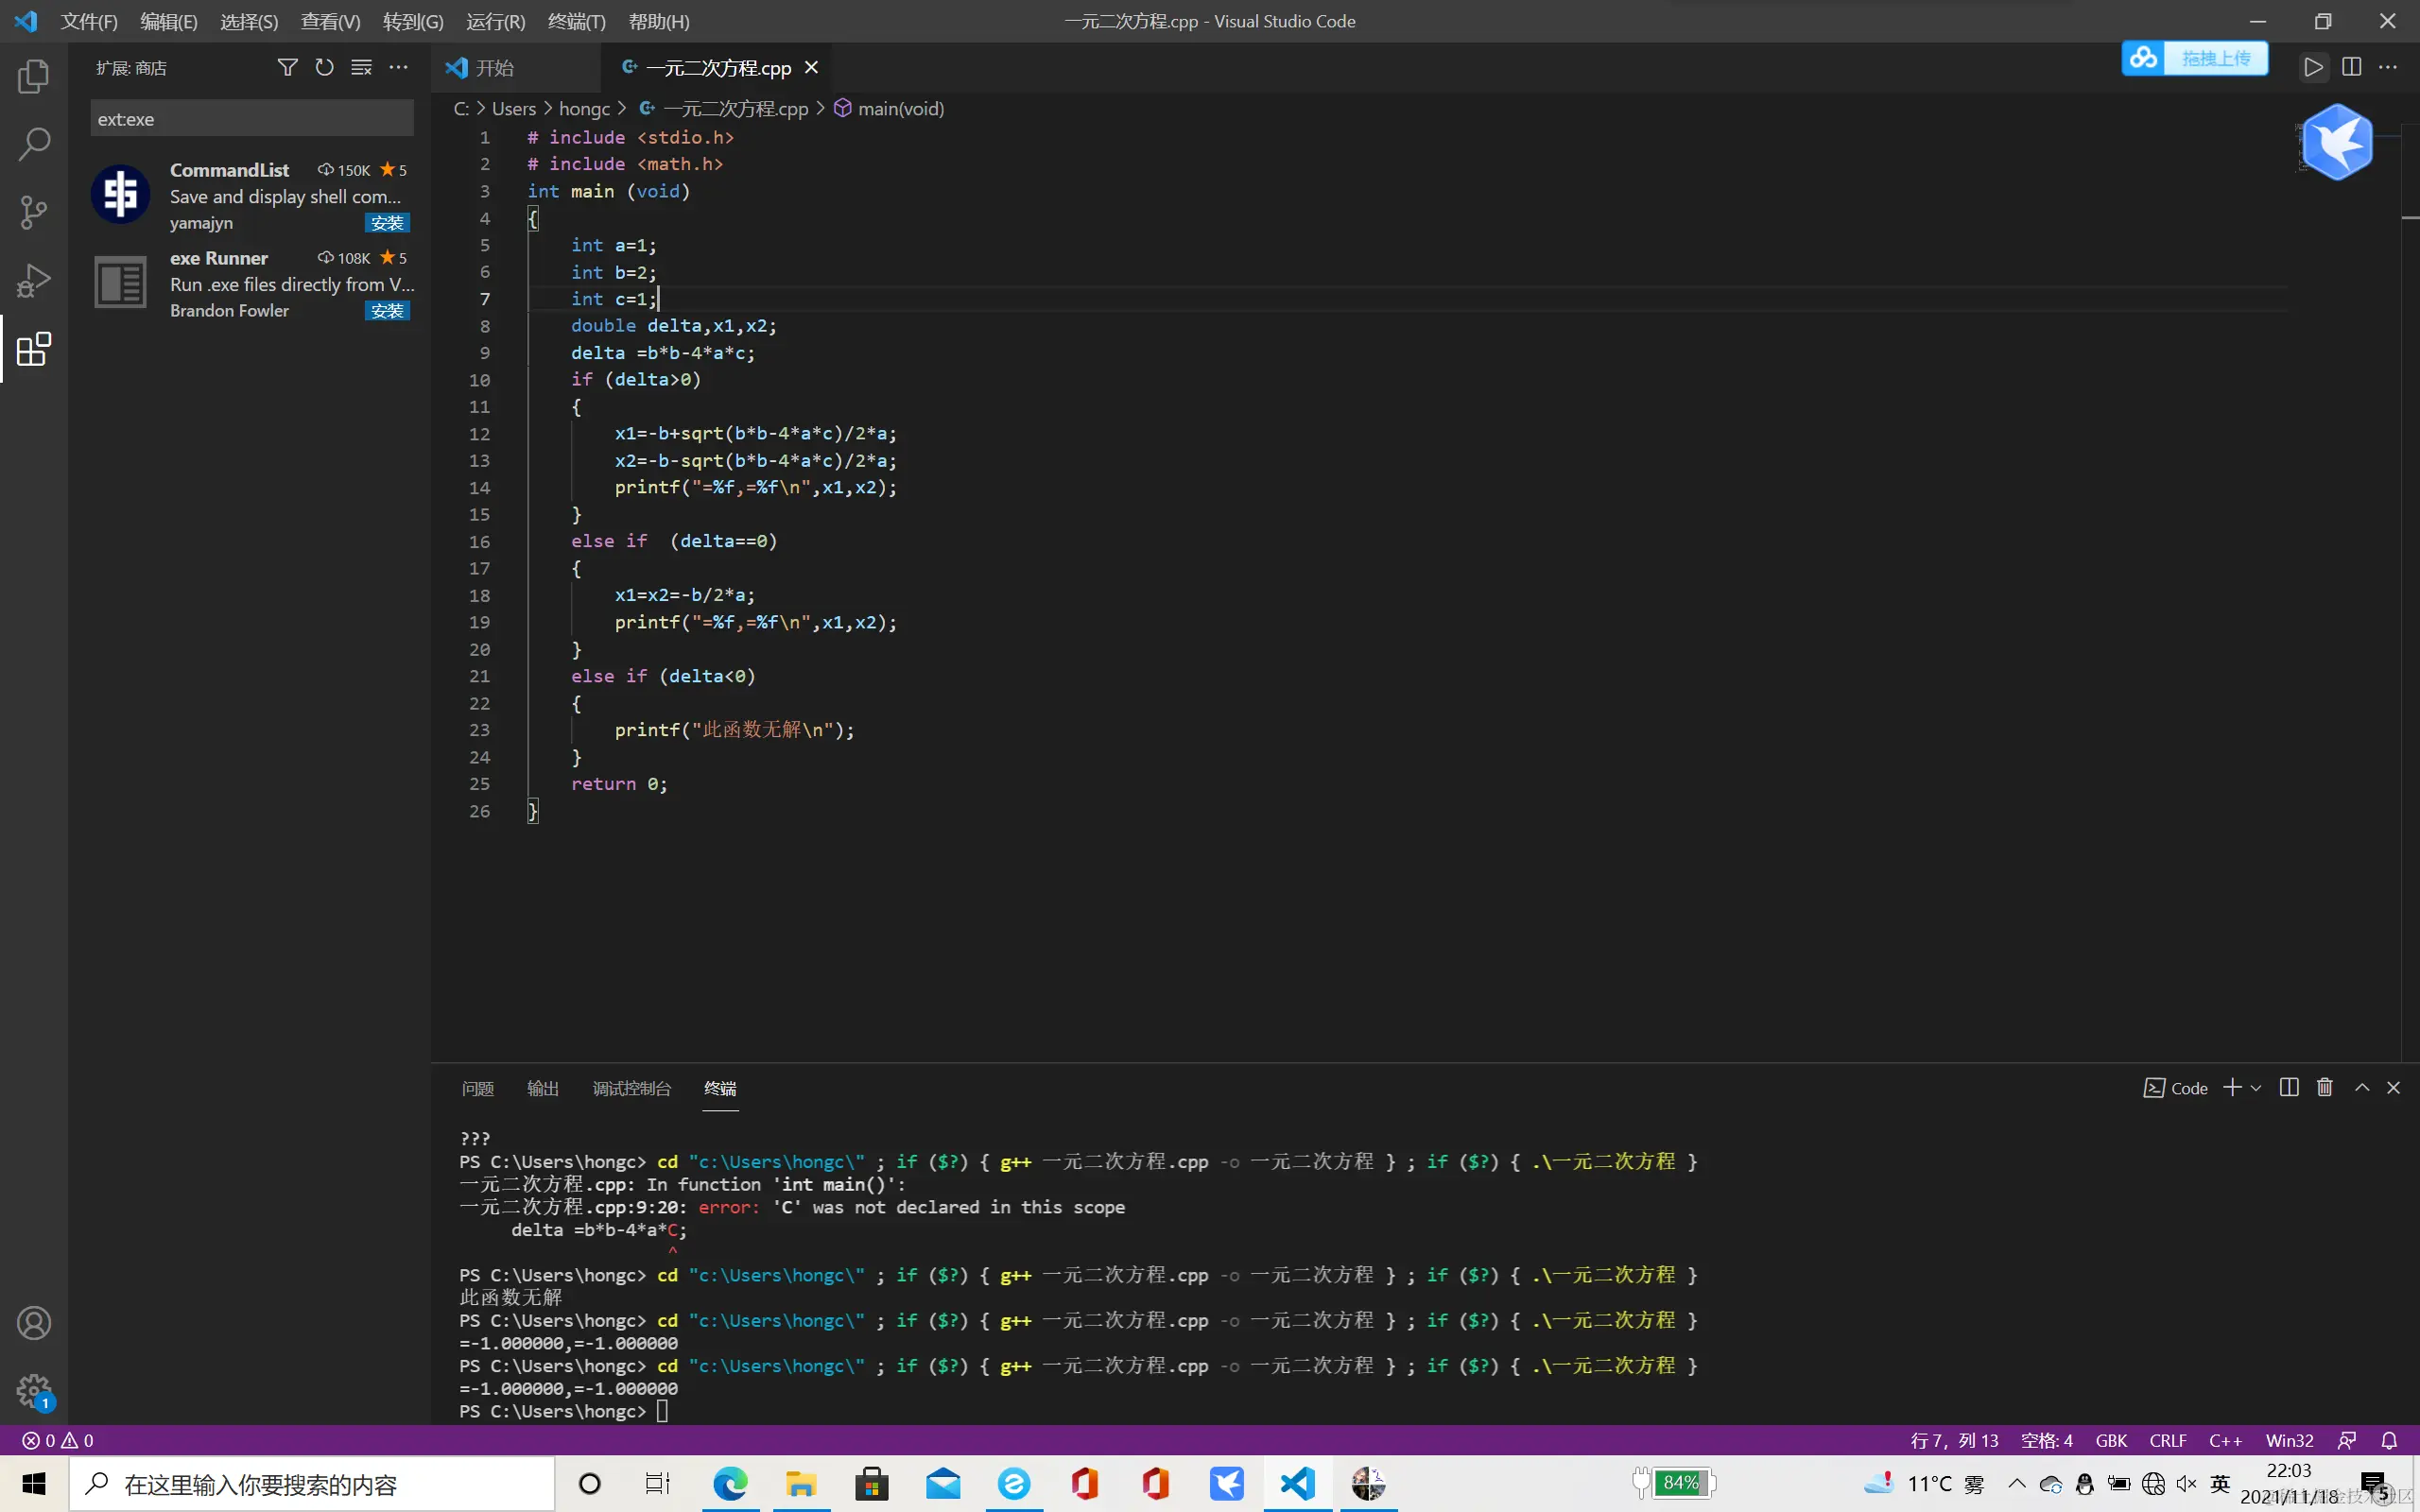Open the 终端(T) menu
The image size is (2420, 1512).
(x=576, y=21)
